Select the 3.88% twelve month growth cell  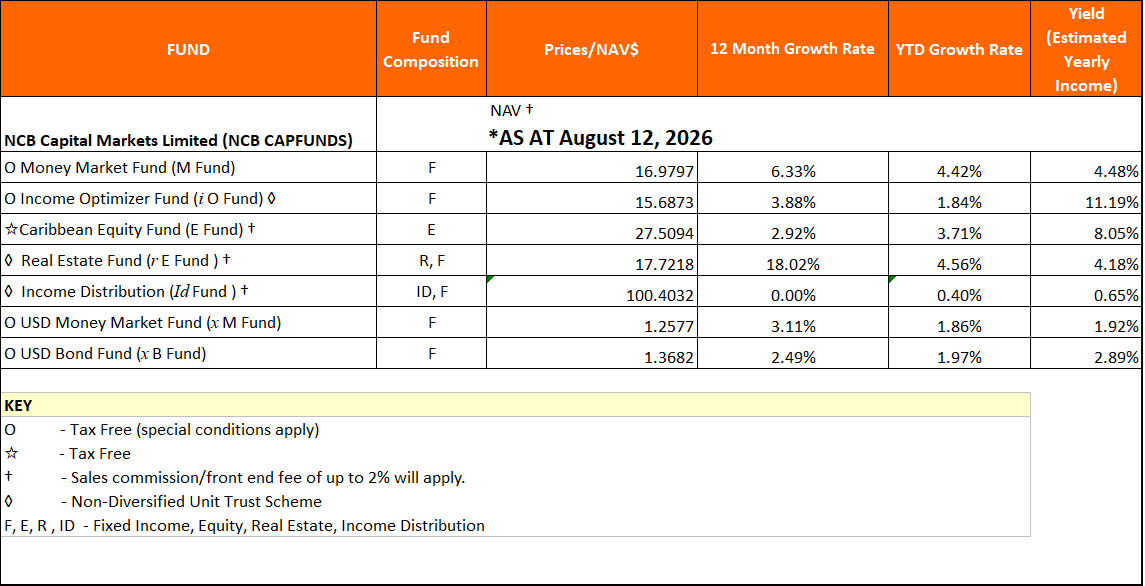point(793,198)
